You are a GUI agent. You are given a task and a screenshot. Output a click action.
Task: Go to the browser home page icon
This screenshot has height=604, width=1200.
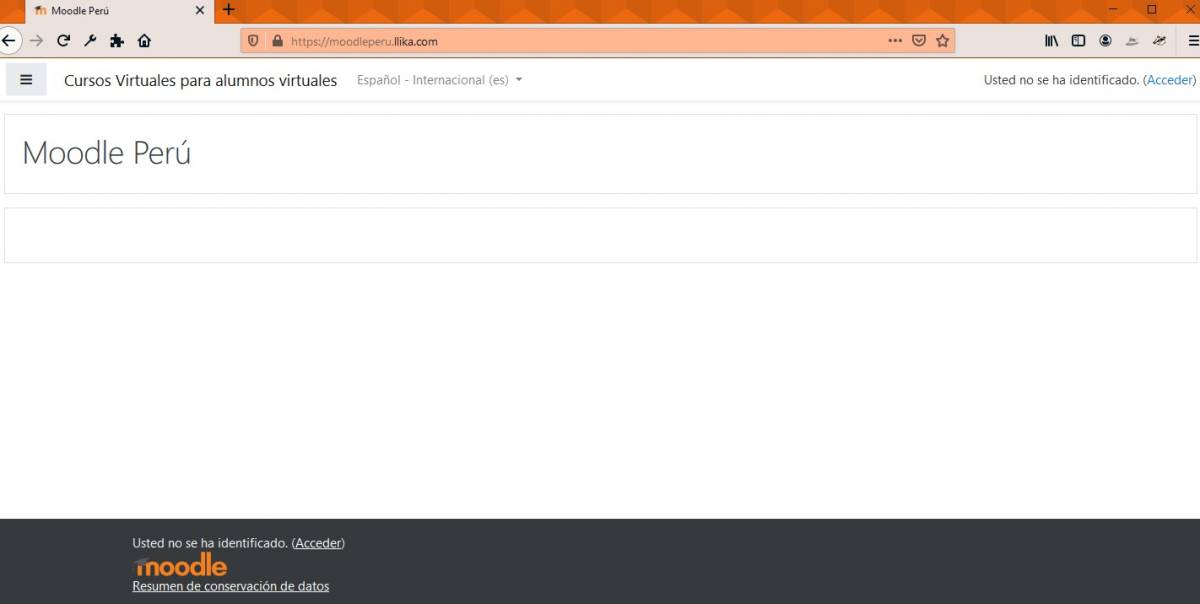(144, 41)
